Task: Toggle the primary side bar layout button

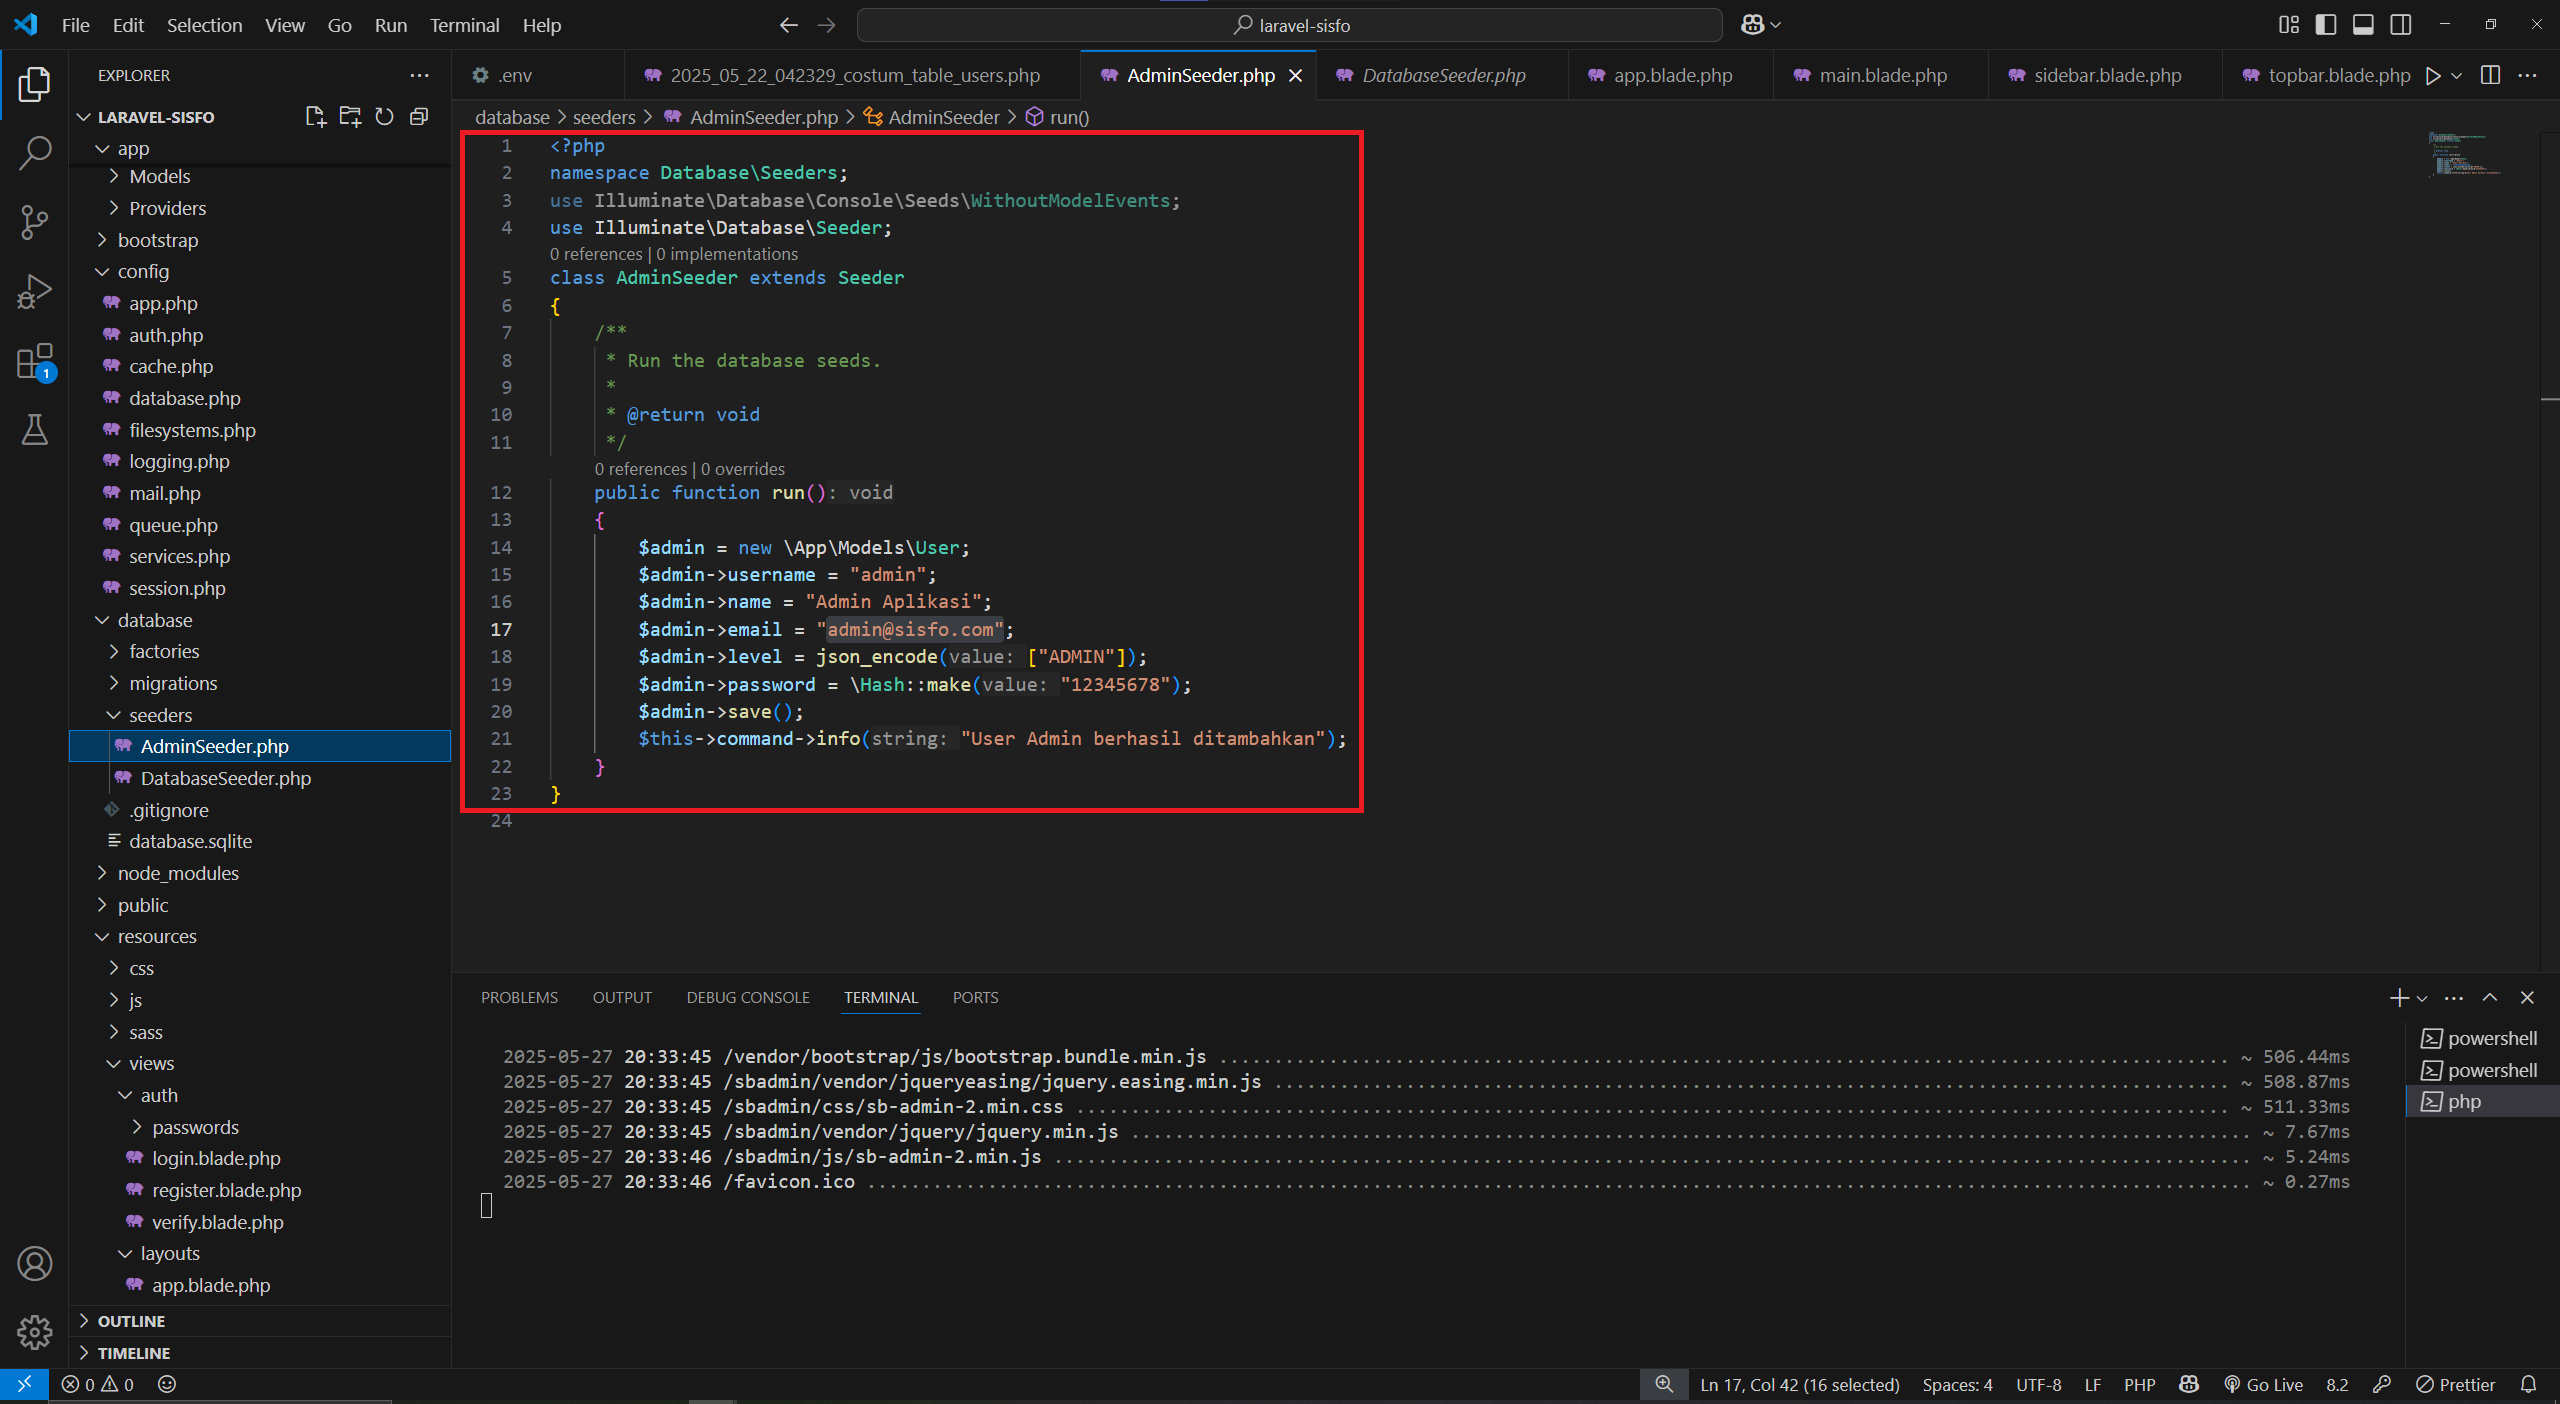Action: click(2325, 25)
